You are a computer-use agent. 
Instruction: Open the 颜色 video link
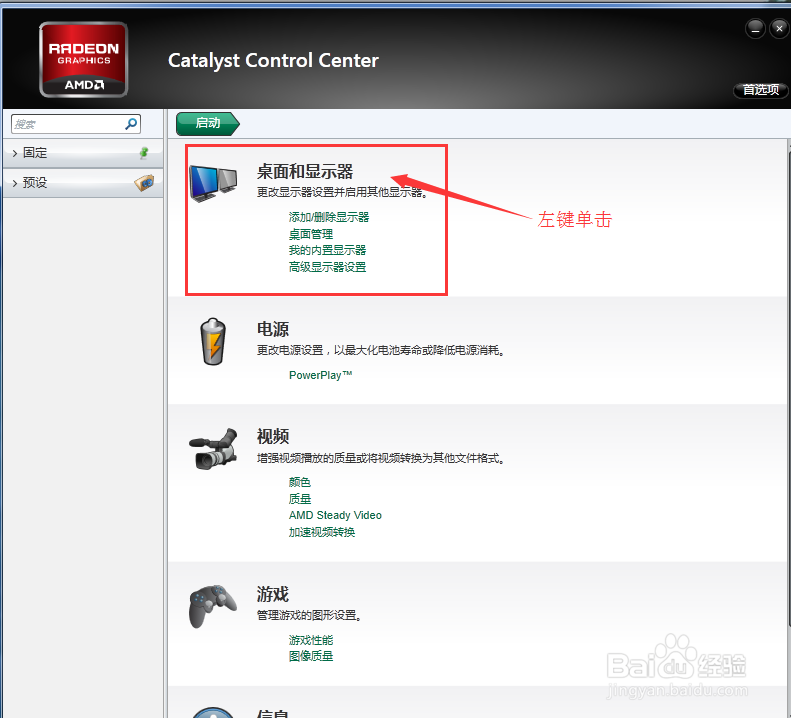(x=300, y=482)
